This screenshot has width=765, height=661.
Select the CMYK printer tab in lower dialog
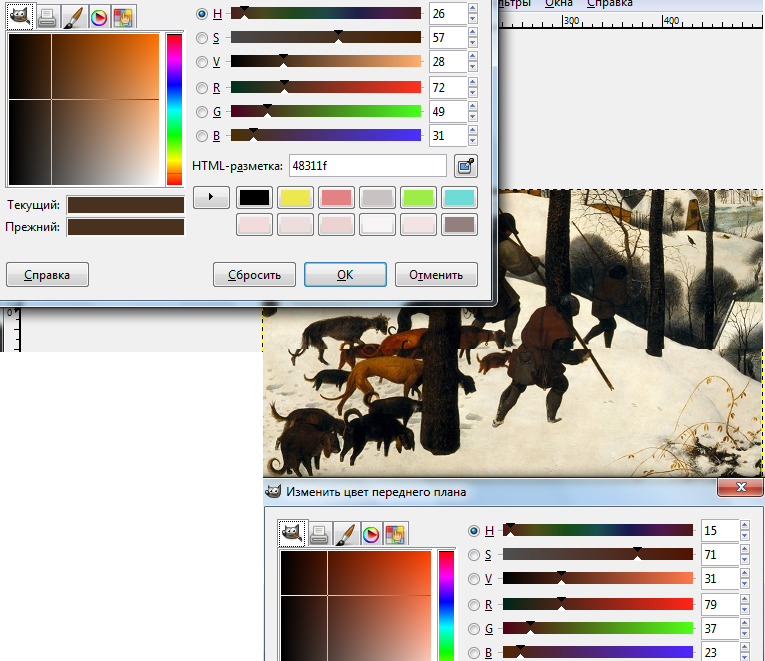pyautogui.click(x=319, y=533)
